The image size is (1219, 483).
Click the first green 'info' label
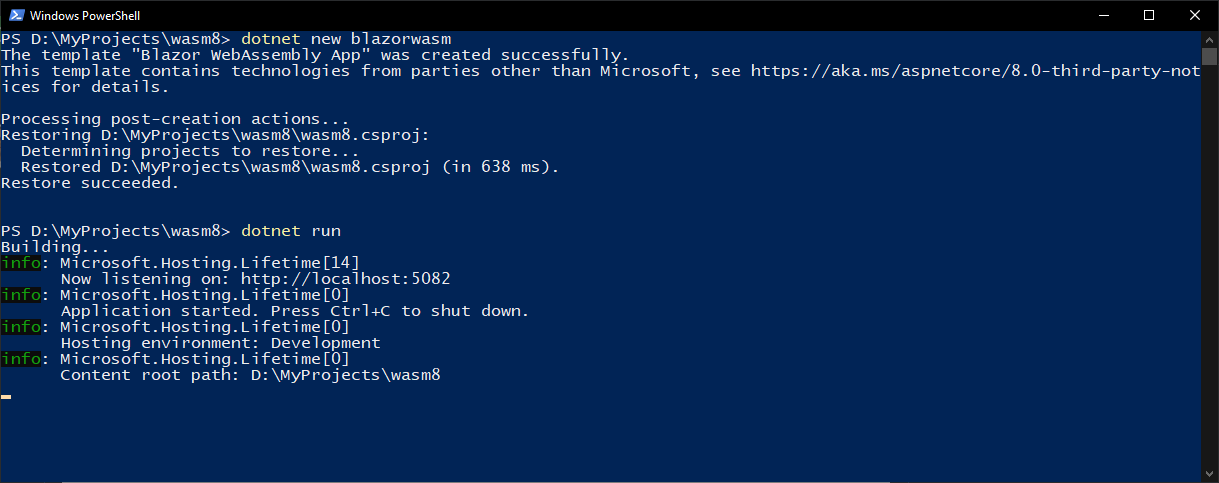(21, 263)
